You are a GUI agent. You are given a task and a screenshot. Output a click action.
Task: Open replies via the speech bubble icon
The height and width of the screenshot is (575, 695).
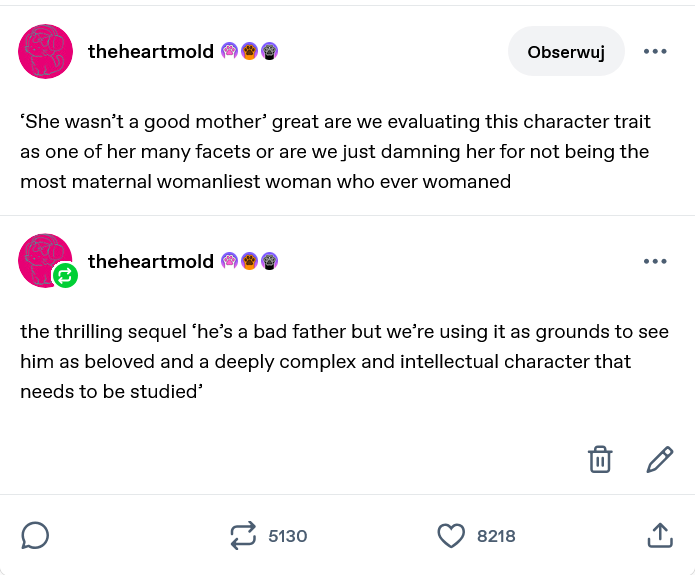(35, 536)
